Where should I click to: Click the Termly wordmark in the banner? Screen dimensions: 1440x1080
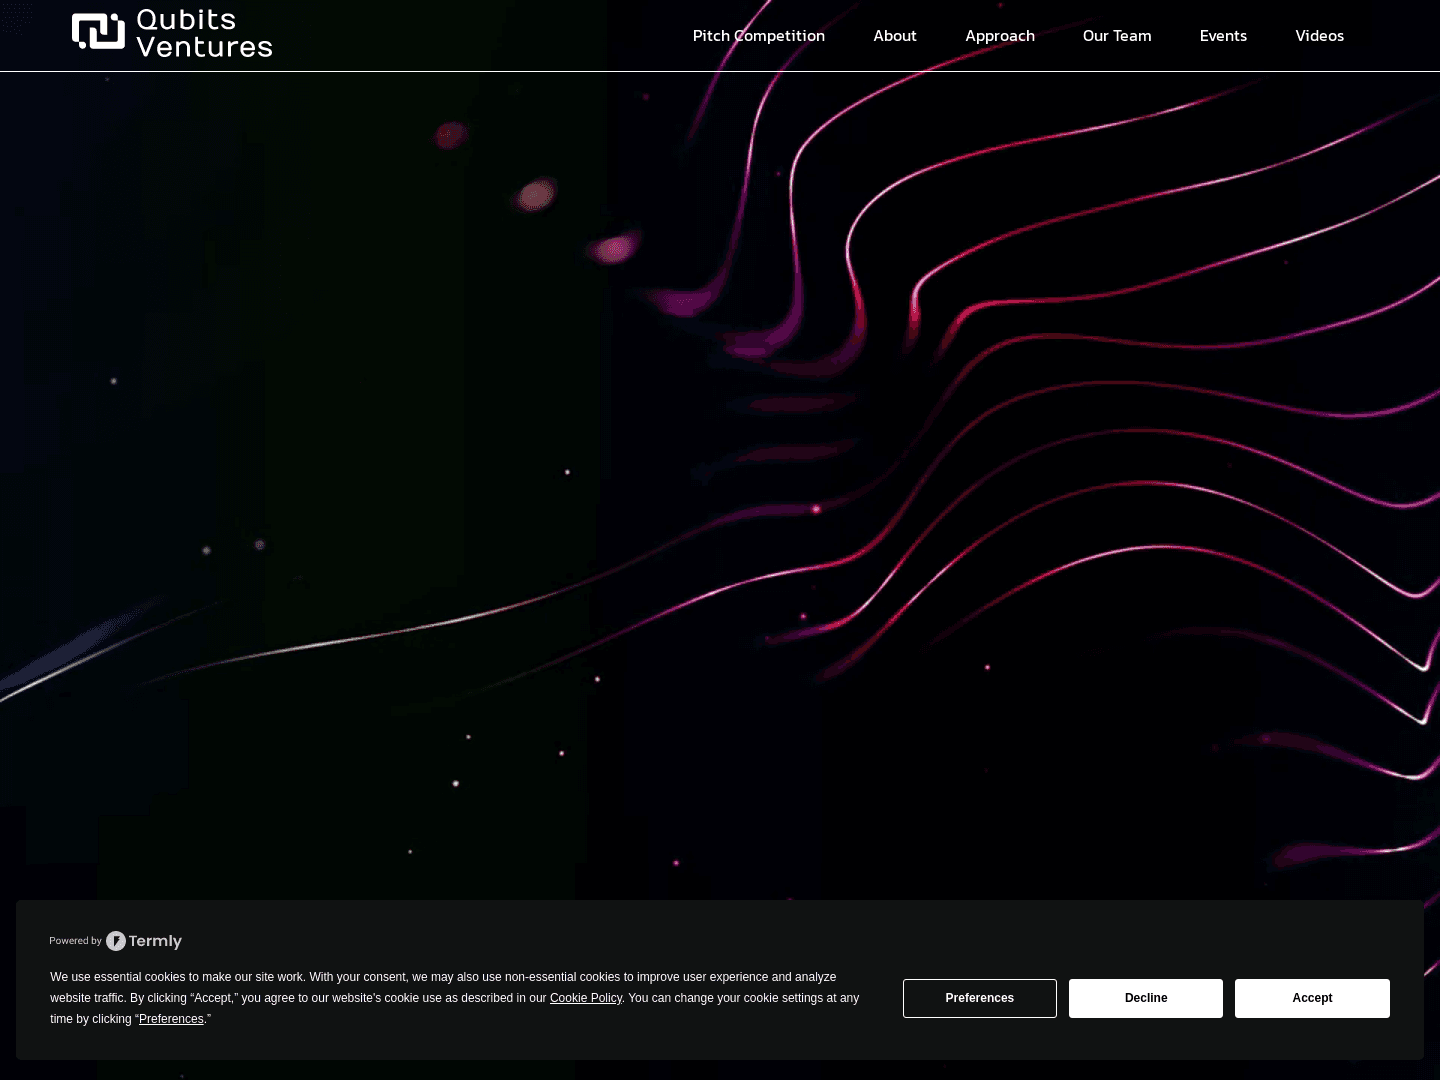click(155, 941)
